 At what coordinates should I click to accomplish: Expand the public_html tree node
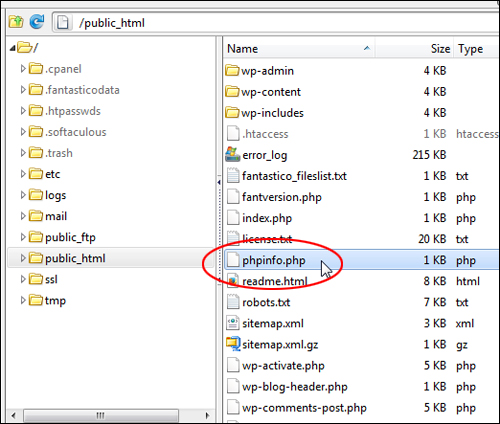coord(23,258)
